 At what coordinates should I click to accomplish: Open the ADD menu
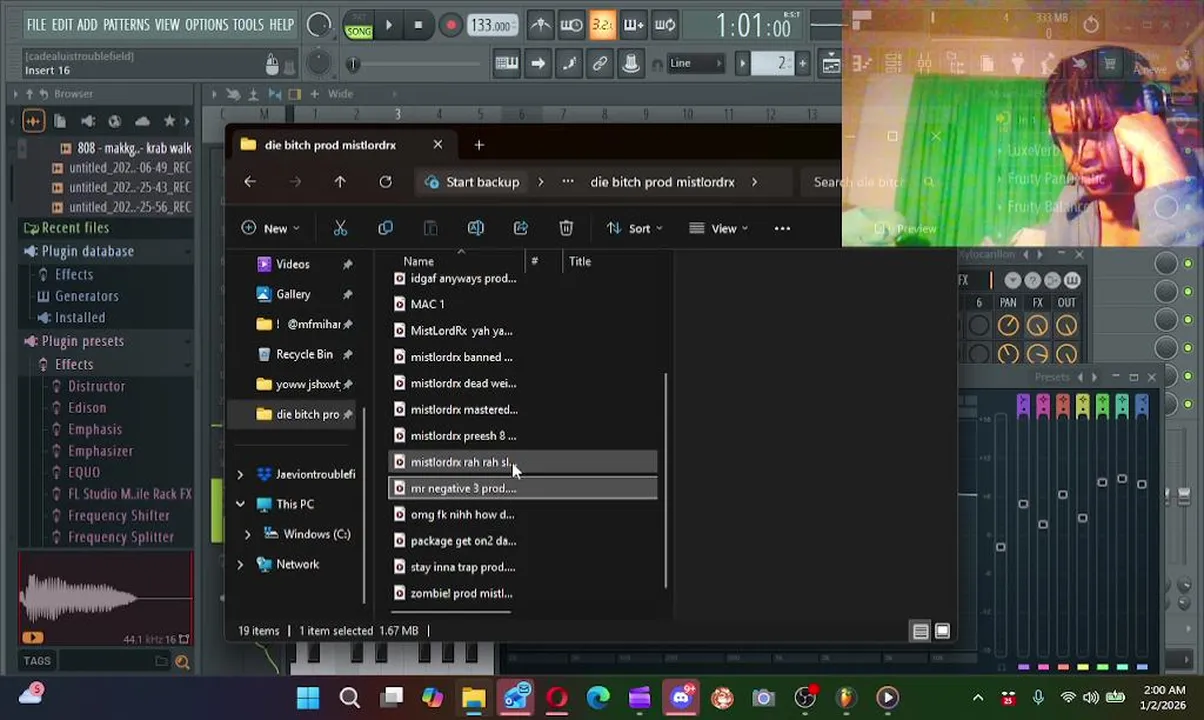(87, 24)
